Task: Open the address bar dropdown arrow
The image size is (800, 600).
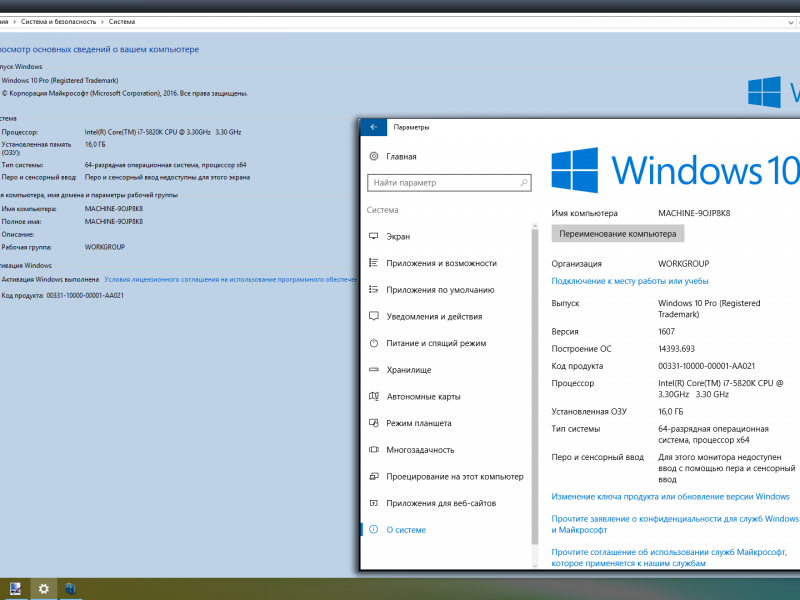Action: click(x=791, y=22)
